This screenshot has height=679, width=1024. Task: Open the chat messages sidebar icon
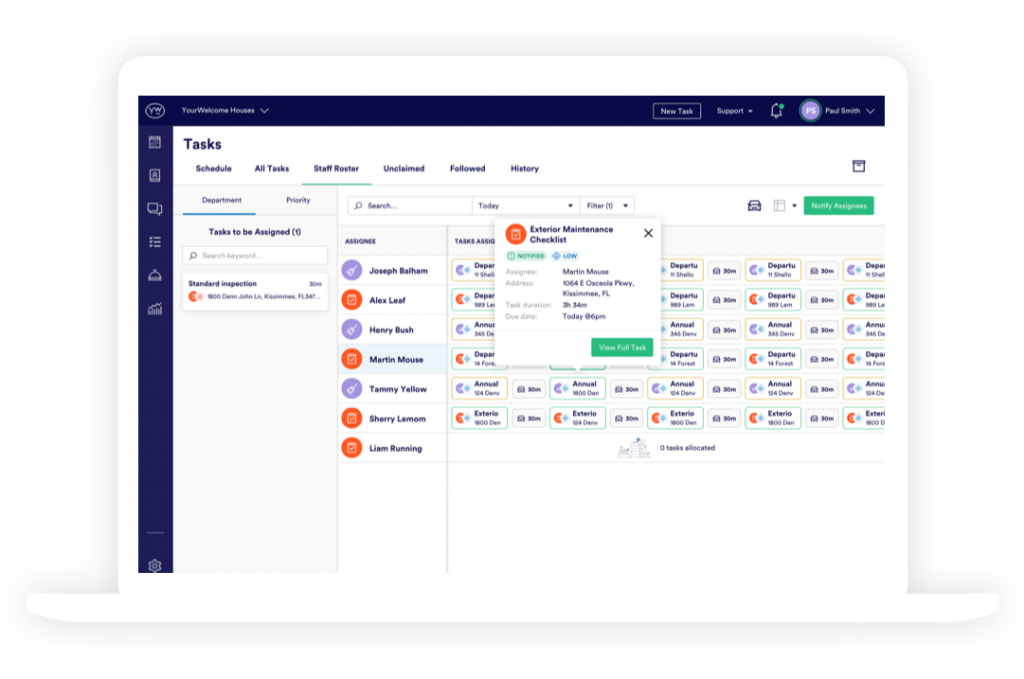click(x=155, y=209)
